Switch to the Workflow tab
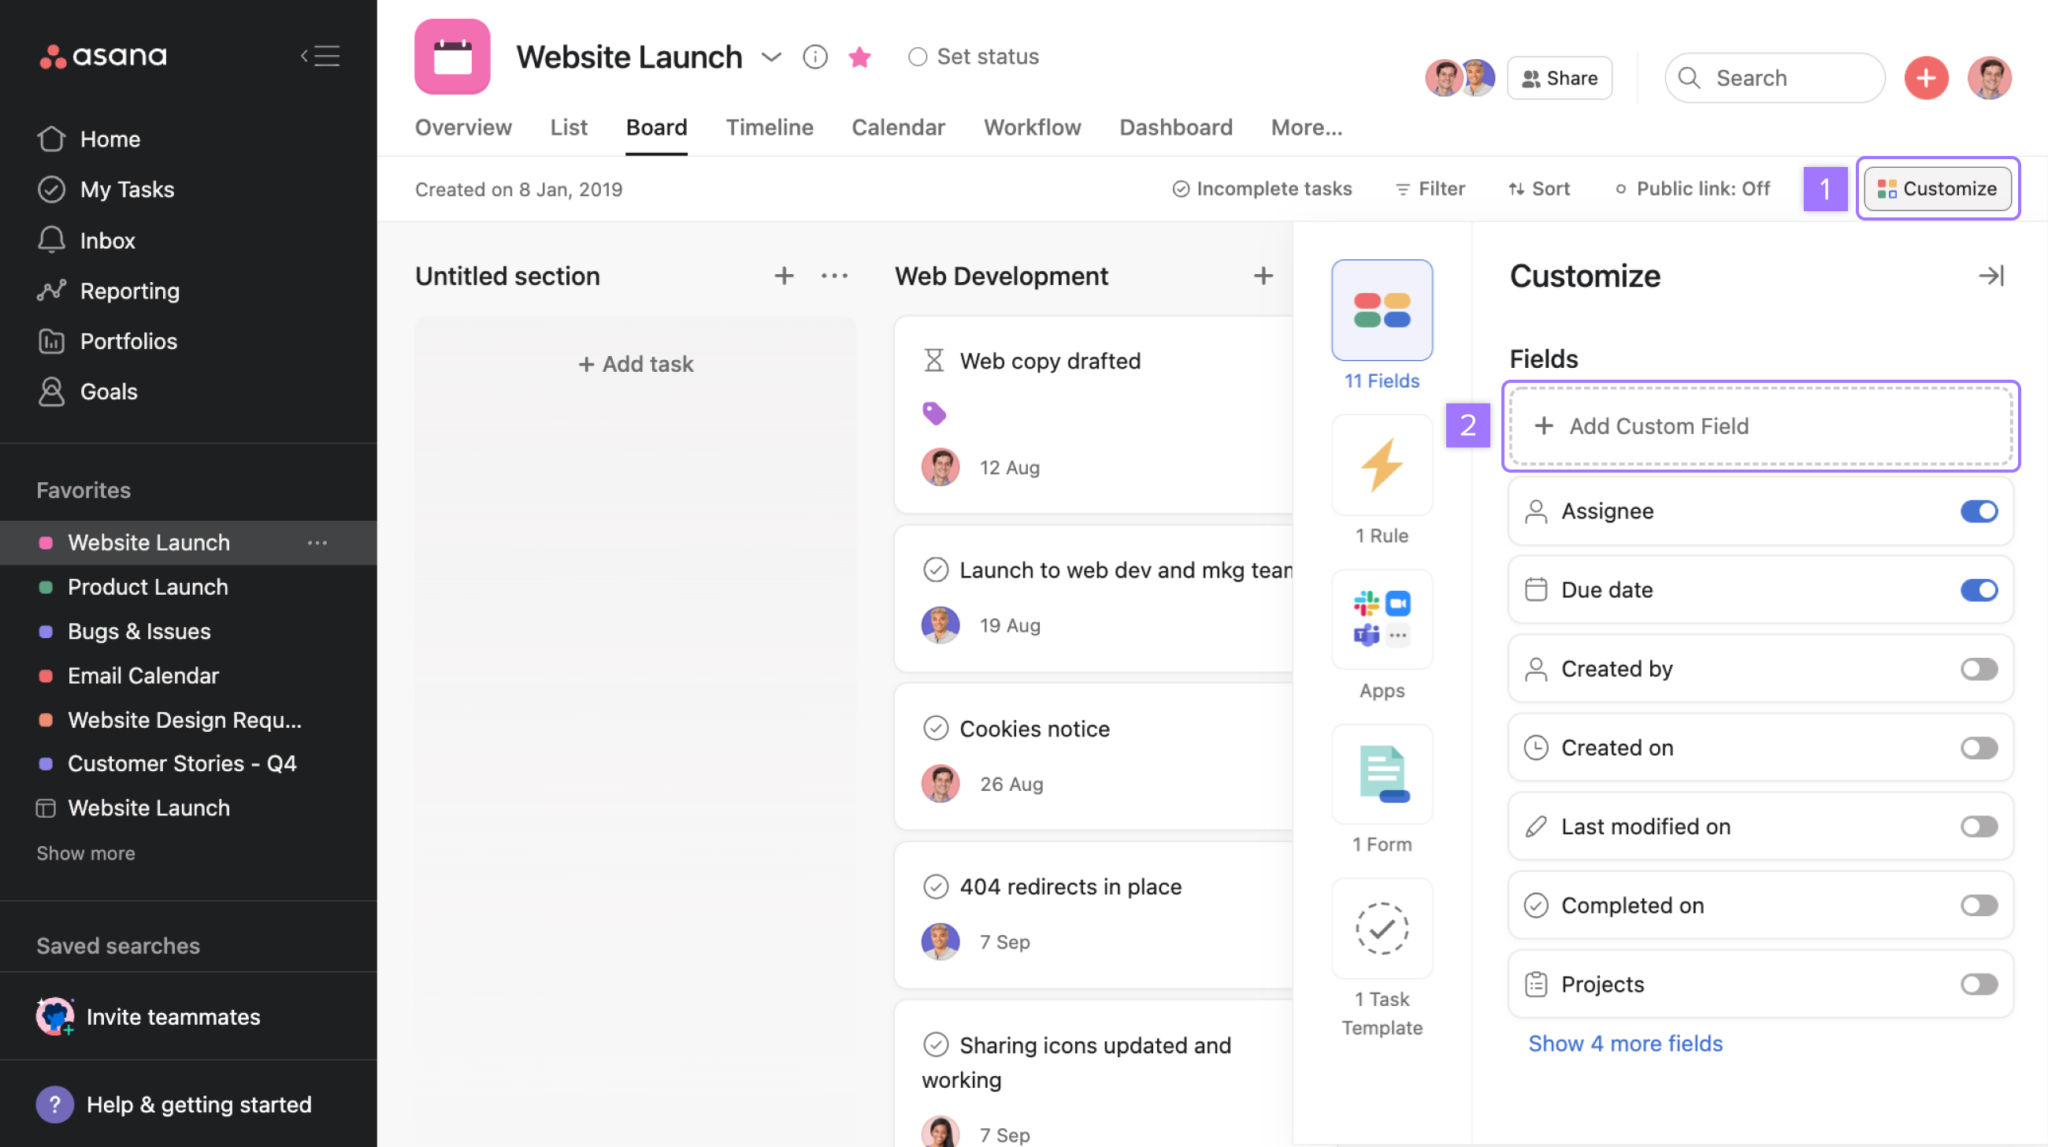The height and width of the screenshot is (1147, 2048). pyautogui.click(x=1032, y=127)
